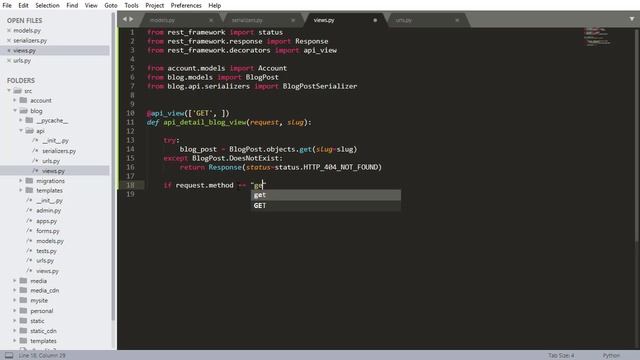
Task: Expand the mysite folder
Action: [x=15, y=300]
